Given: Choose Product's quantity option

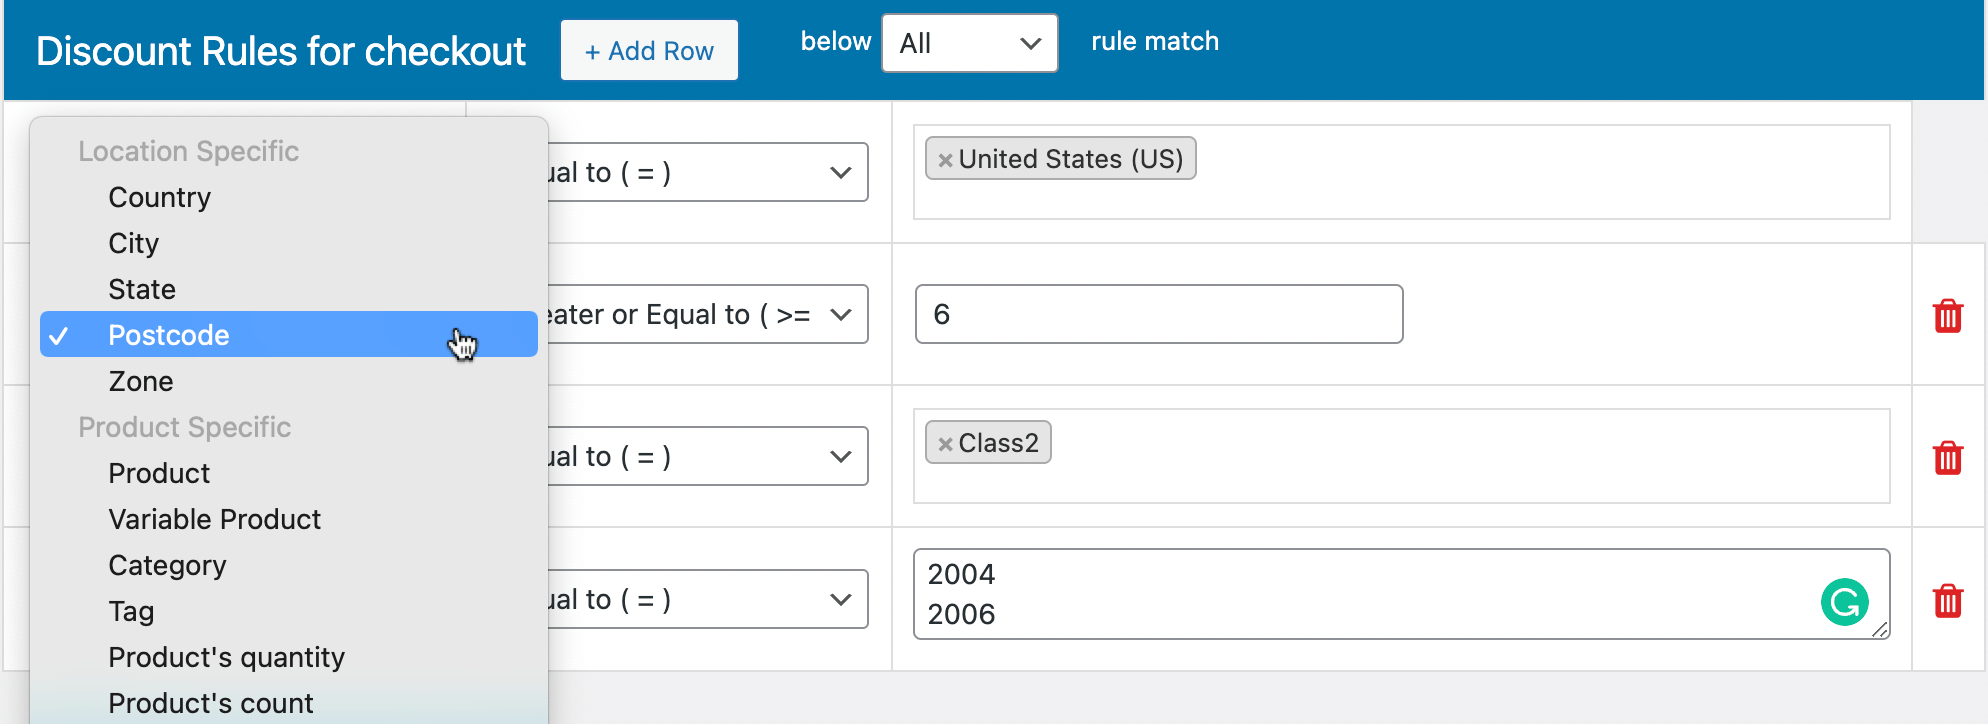Looking at the screenshot, I should 226,657.
